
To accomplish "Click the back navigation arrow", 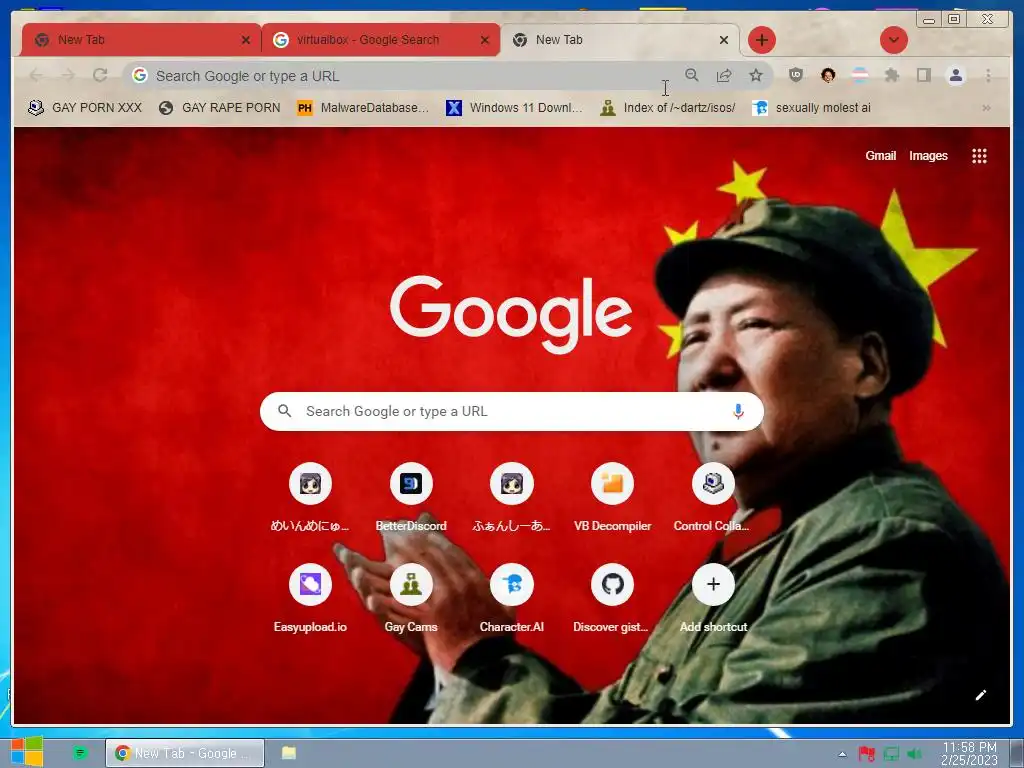I will pos(36,76).
